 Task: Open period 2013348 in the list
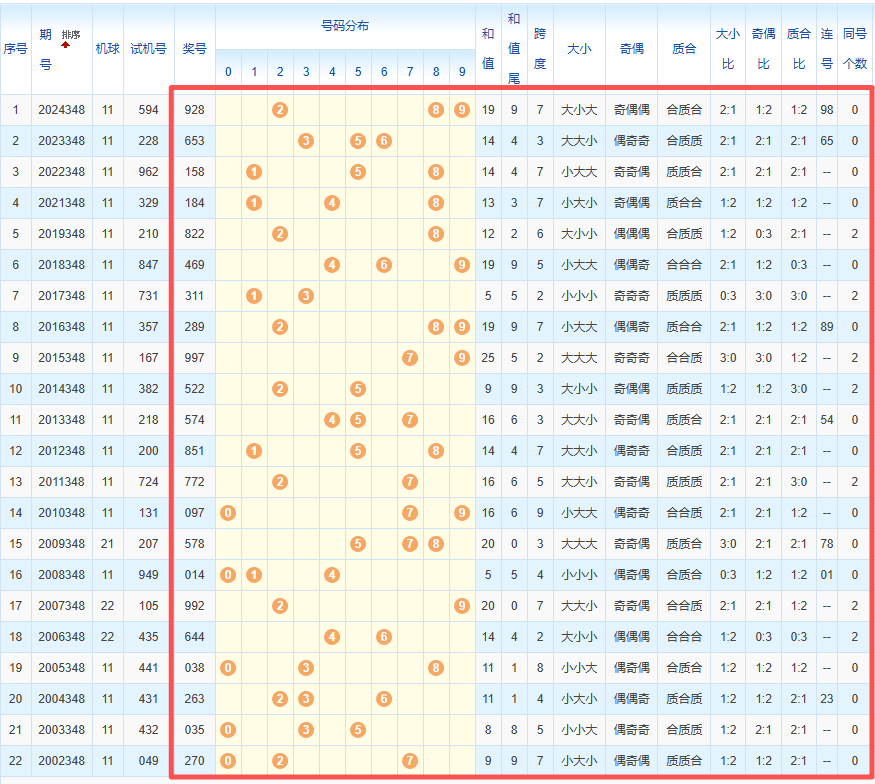[x=62, y=420]
